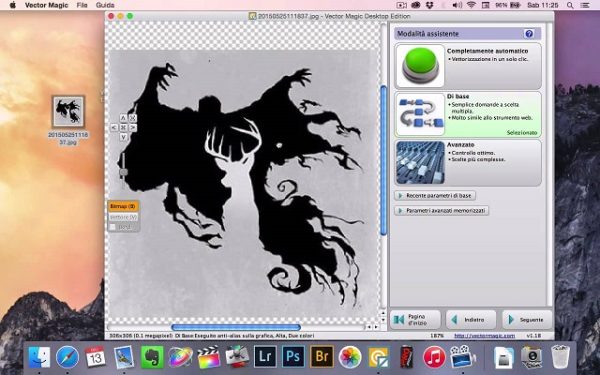600x375 pixels.
Task: Click the volume icon in menu bar
Action: coord(457,5)
